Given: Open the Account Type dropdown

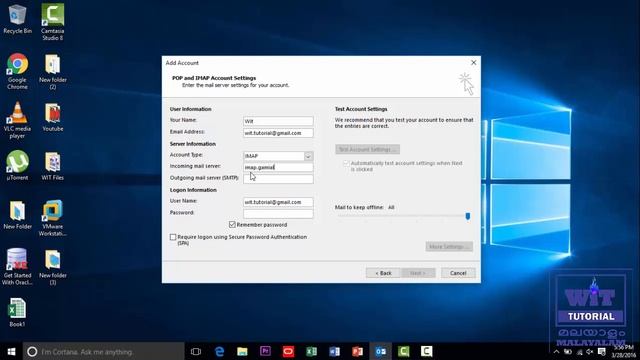Looking at the screenshot, I should pos(308,156).
